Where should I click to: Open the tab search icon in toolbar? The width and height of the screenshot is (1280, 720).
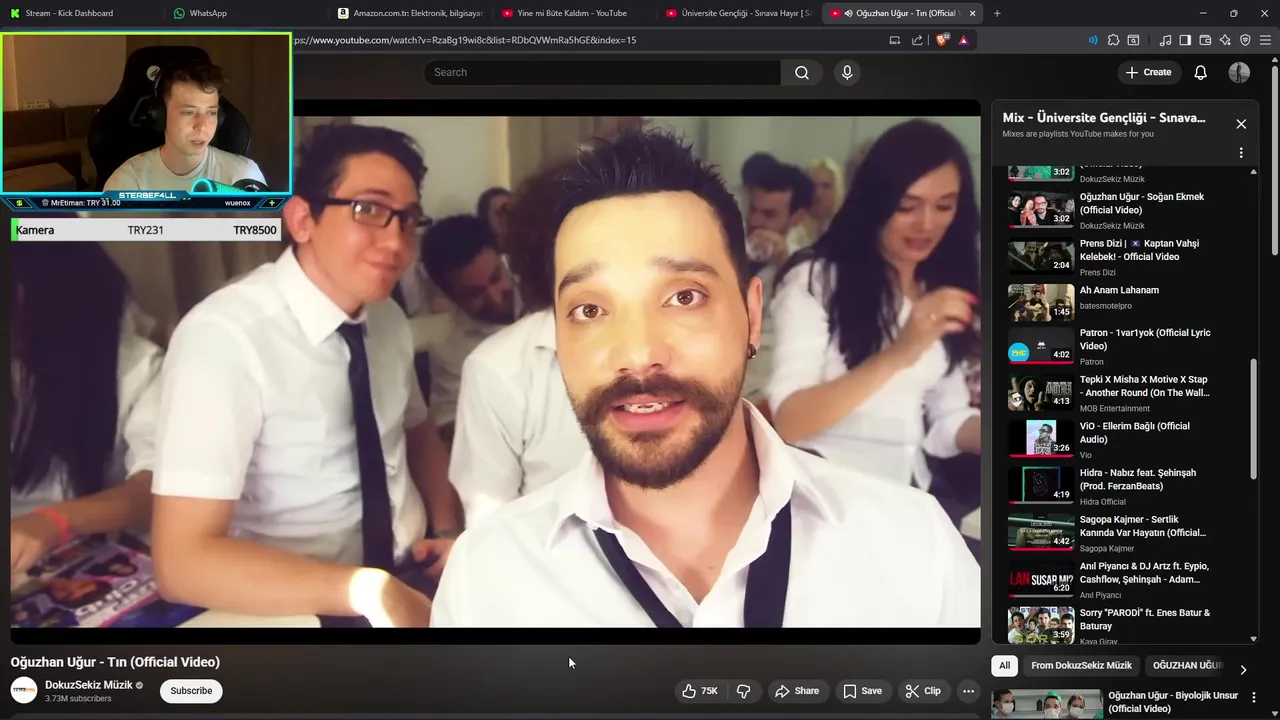click(x=1133, y=40)
